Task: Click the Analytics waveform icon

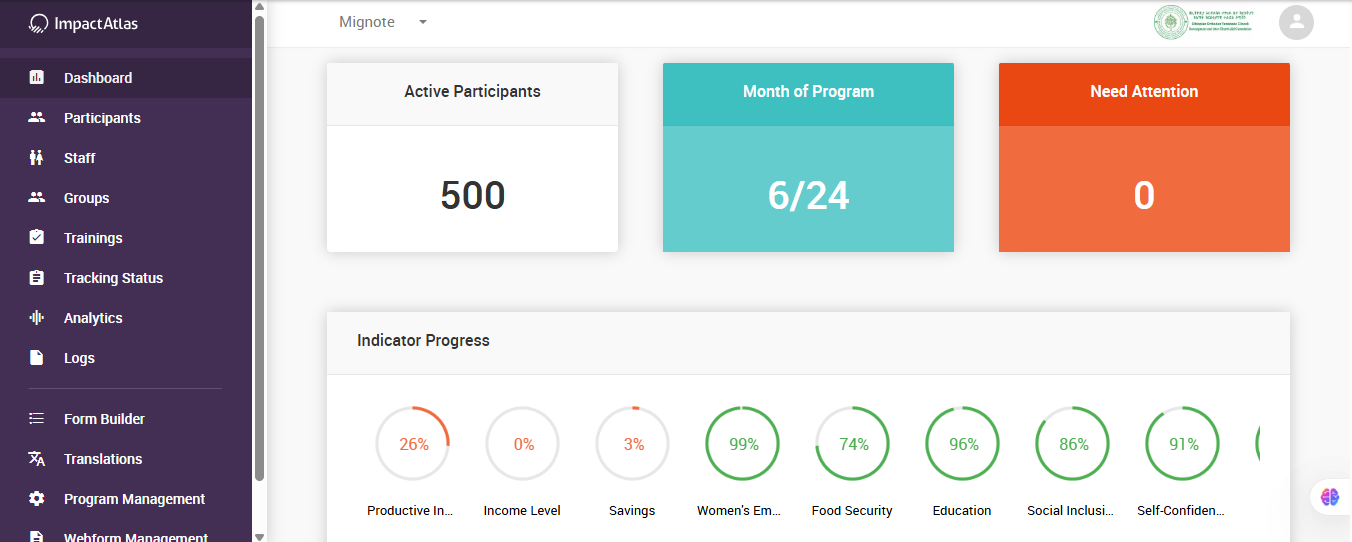Action: (x=37, y=318)
